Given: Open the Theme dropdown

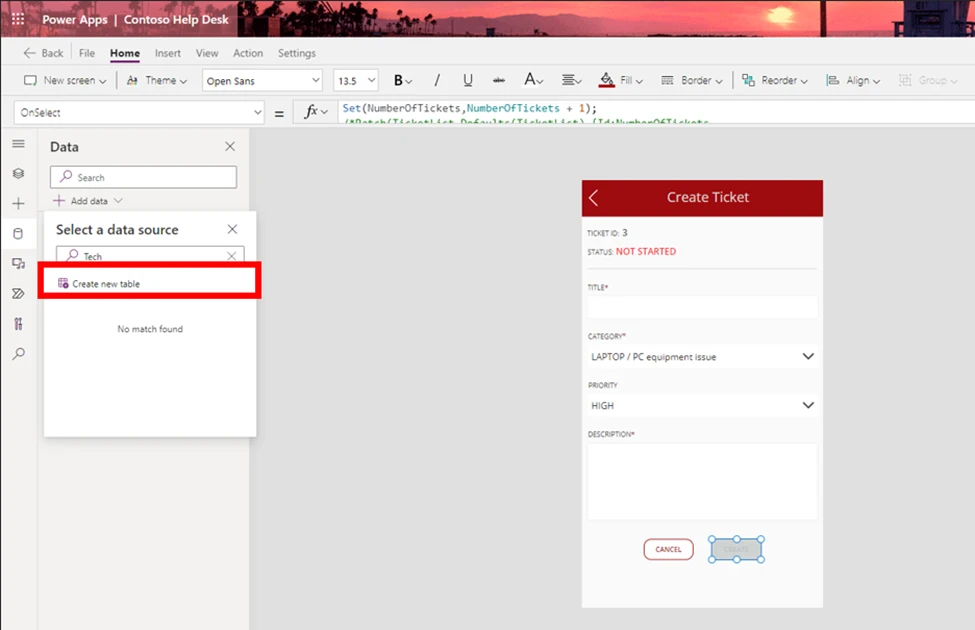Looking at the screenshot, I should (156, 79).
